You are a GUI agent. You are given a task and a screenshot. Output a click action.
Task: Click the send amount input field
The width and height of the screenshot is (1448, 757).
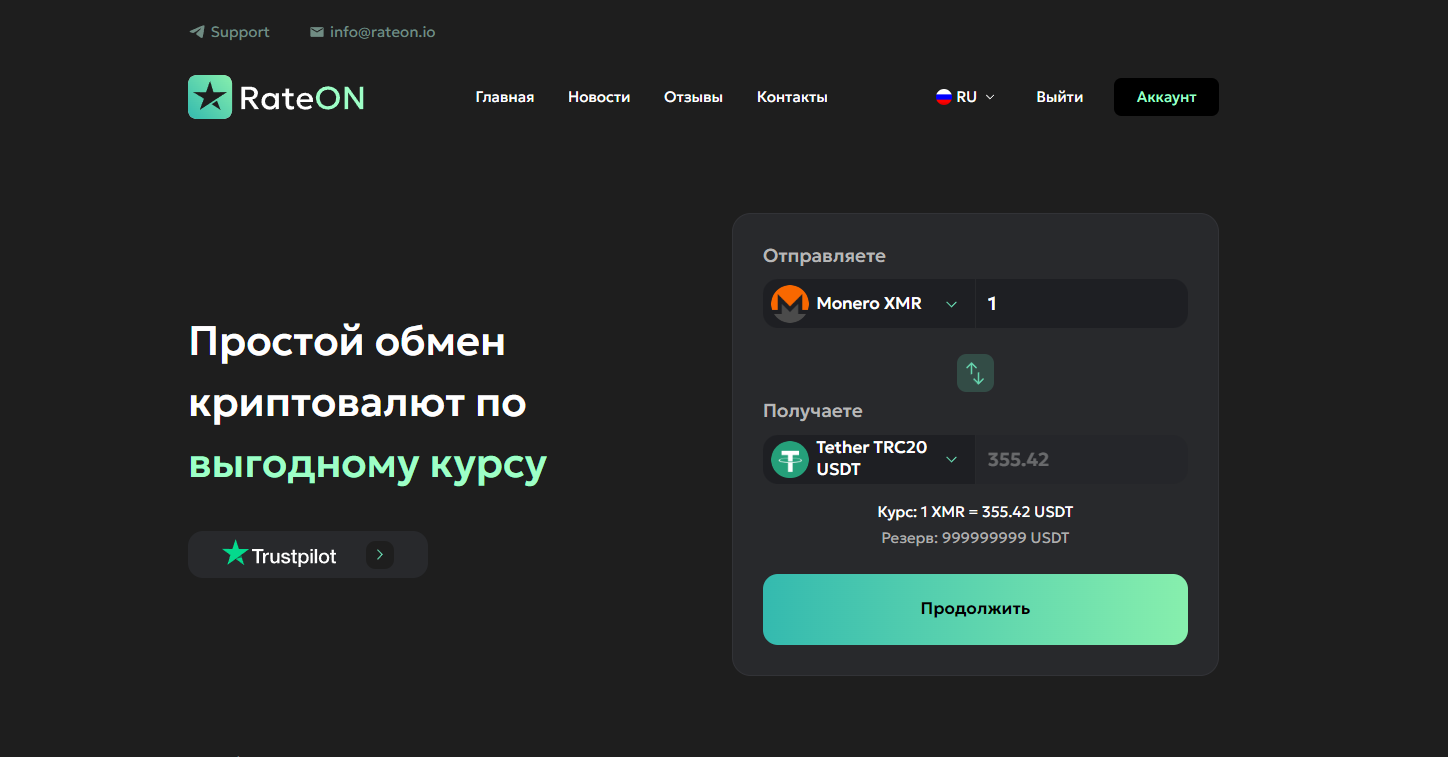[1080, 304]
